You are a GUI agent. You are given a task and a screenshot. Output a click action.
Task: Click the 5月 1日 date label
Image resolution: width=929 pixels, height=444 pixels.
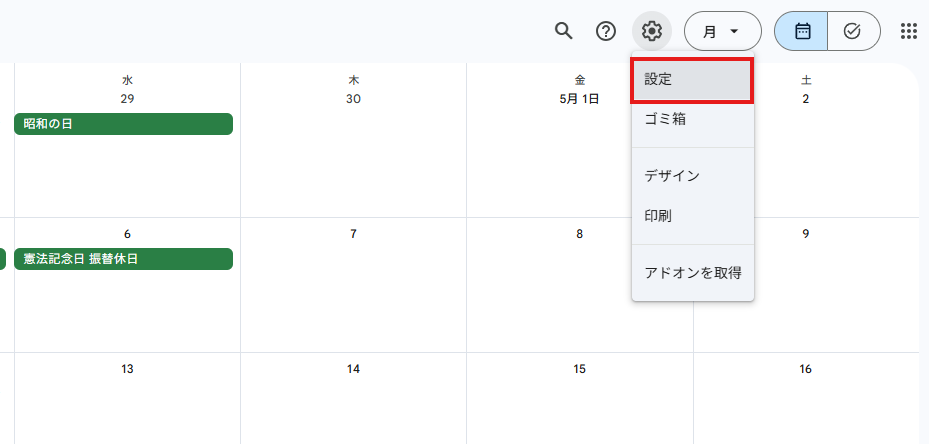[x=579, y=99]
